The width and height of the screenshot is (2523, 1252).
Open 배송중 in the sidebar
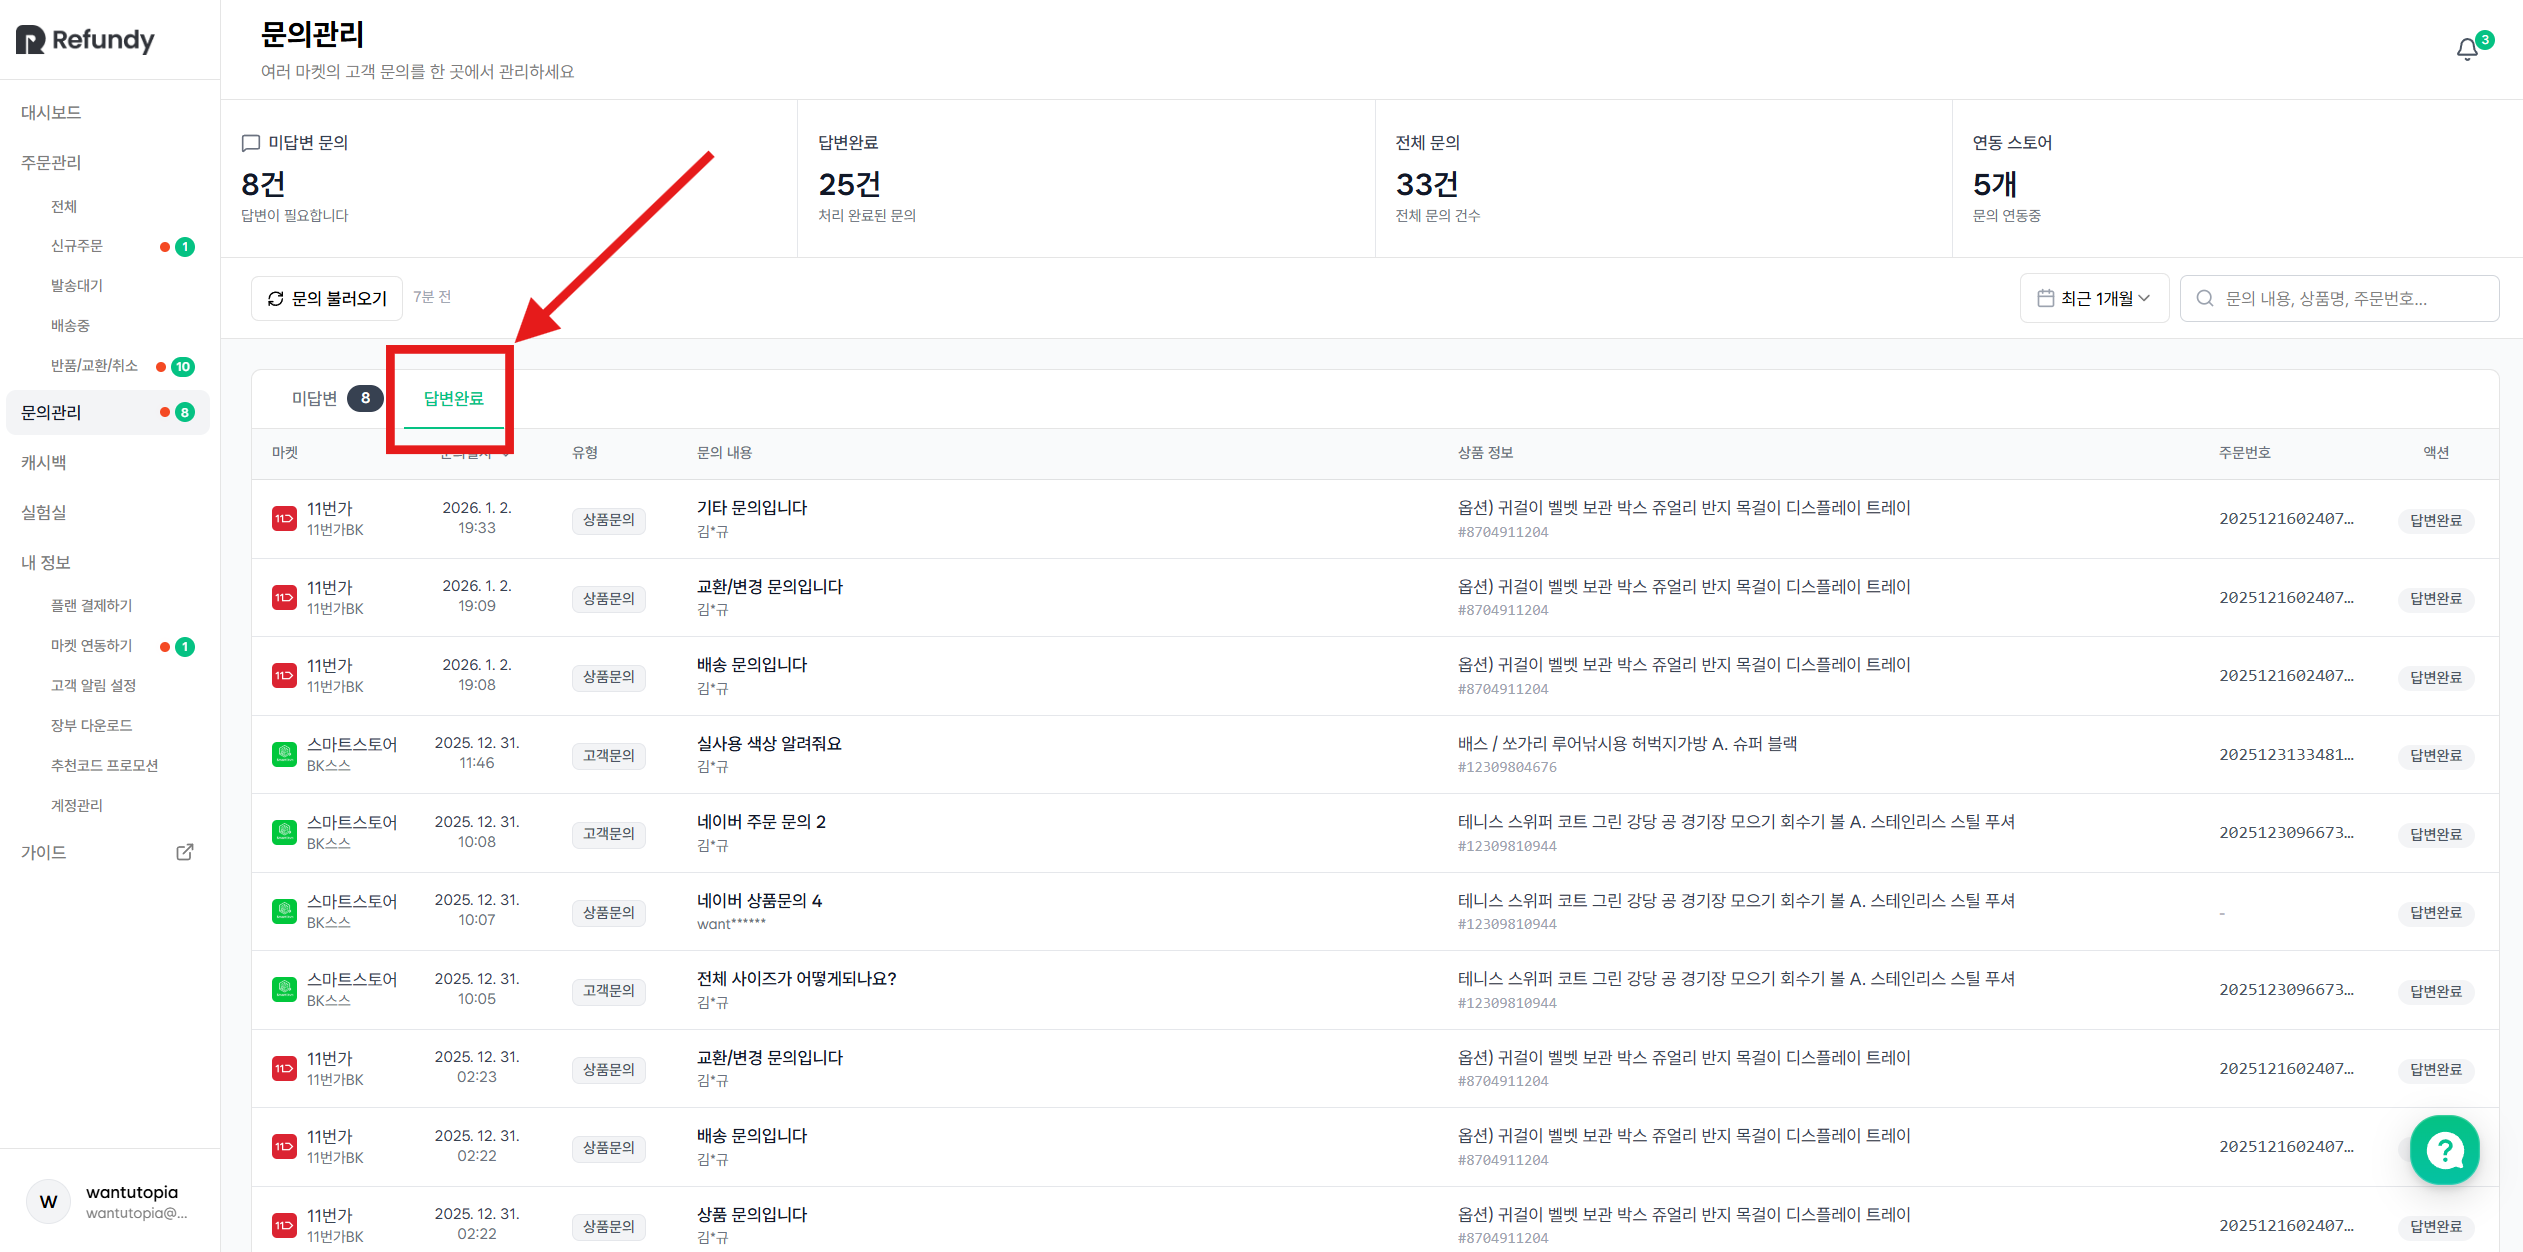pos(70,326)
